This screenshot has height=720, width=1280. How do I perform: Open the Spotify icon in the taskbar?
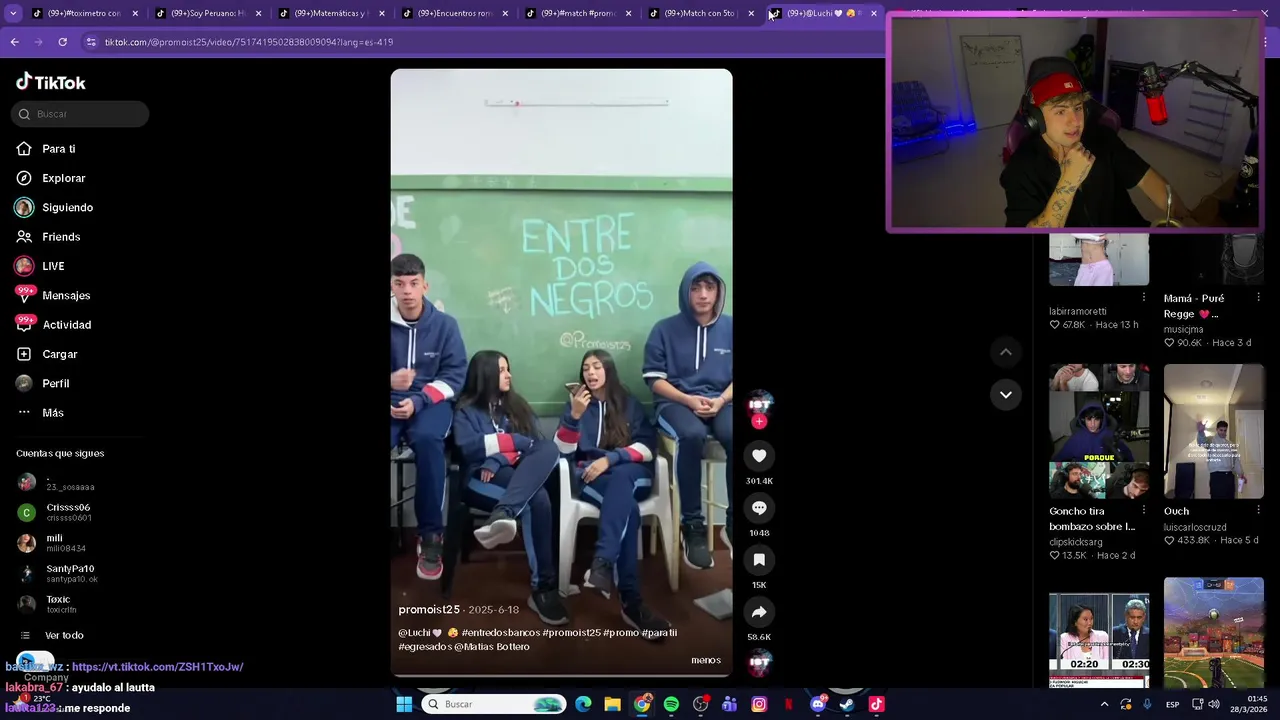click(671, 704)
